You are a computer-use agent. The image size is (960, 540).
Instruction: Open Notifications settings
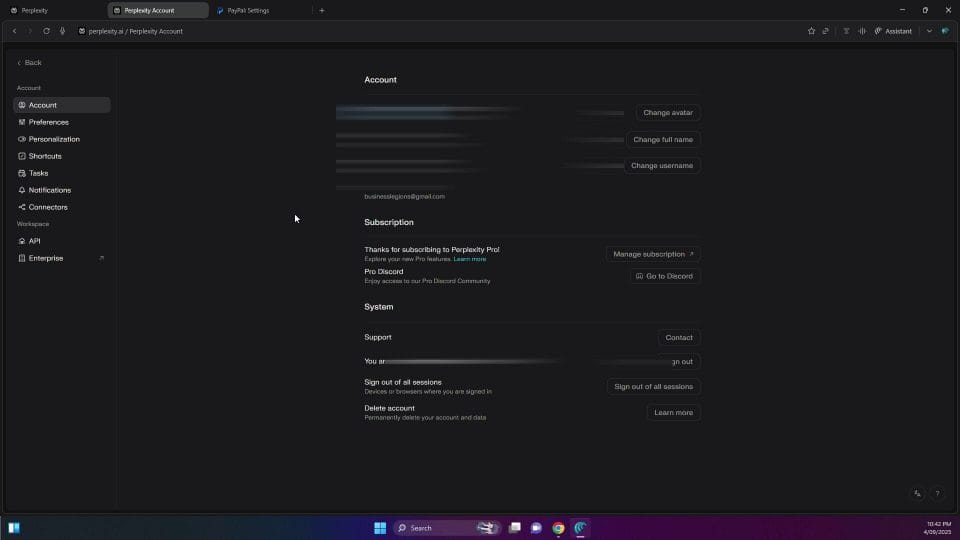[50, 190]
